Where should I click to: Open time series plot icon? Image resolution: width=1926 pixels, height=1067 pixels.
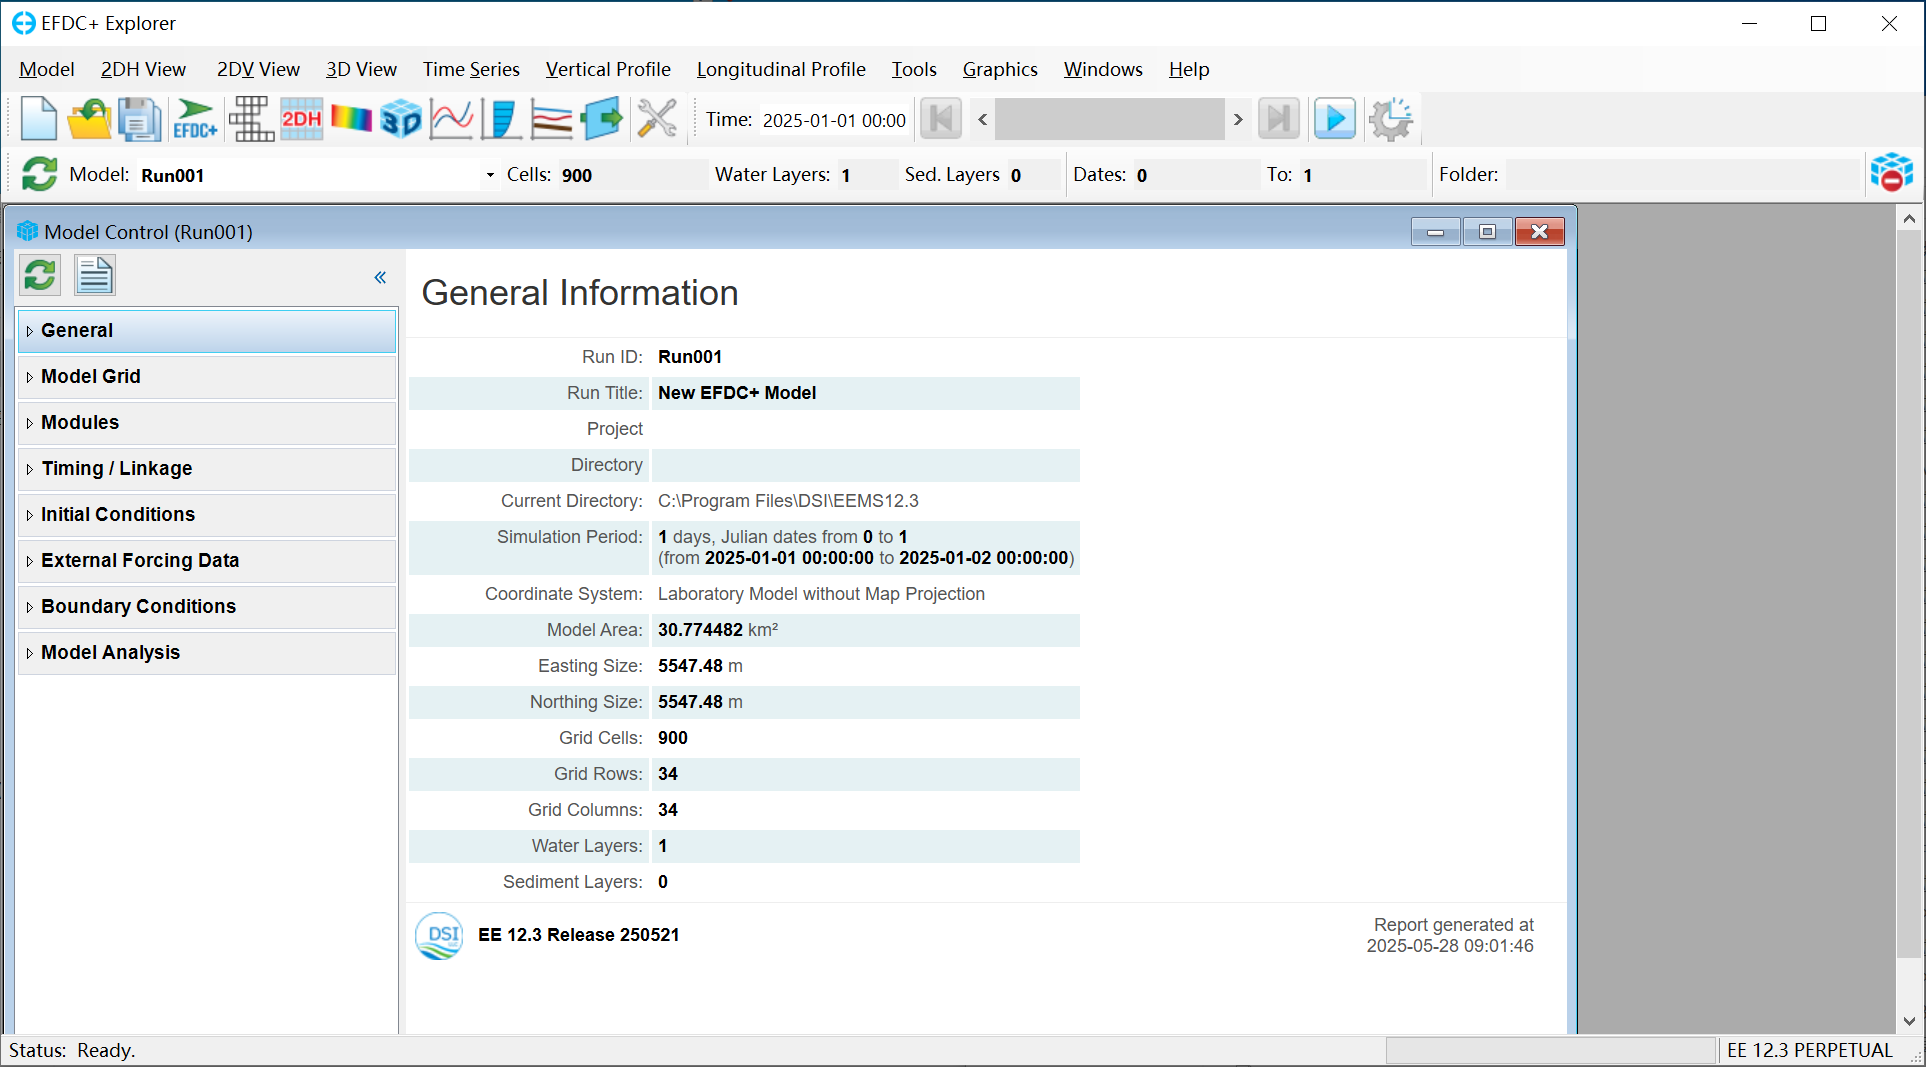(452, 119)
